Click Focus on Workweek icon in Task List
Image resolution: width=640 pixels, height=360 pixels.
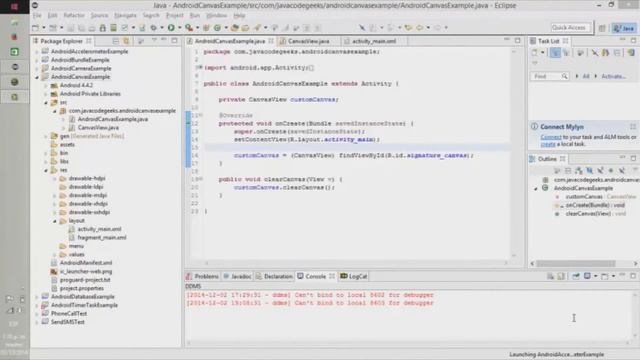click(x=580, y=53)
